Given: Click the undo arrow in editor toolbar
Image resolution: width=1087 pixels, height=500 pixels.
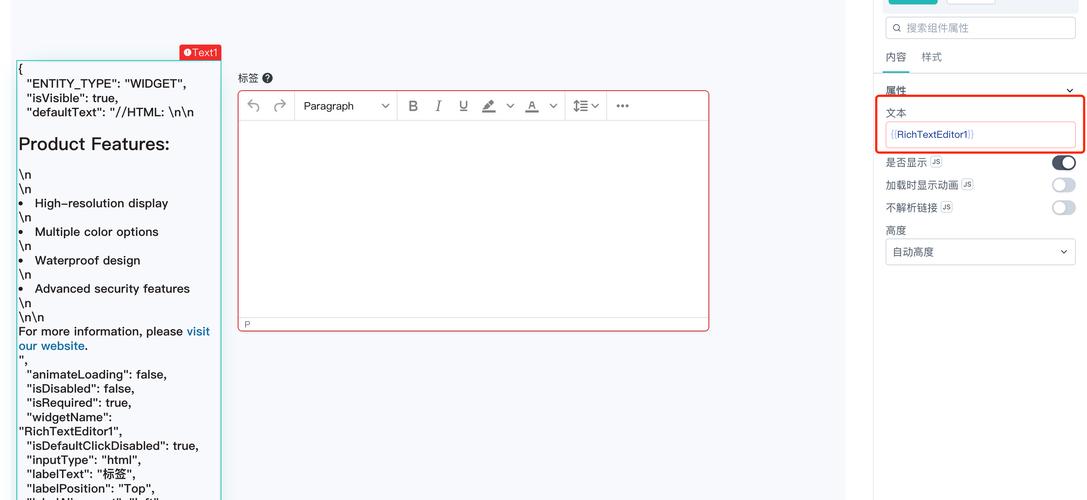Looking at the screenshot, I should pyautogui.click(x=254, y=106).
